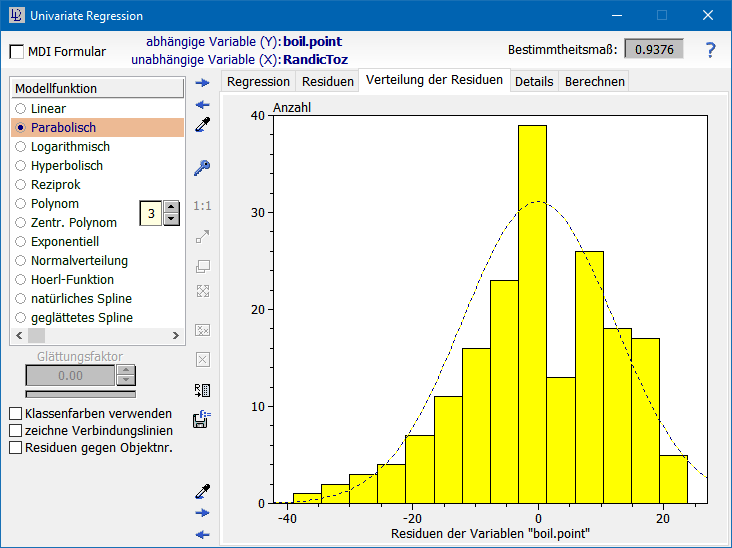Open the Details tab
This screenshot has height=548, width=732.
click(533, 82)
